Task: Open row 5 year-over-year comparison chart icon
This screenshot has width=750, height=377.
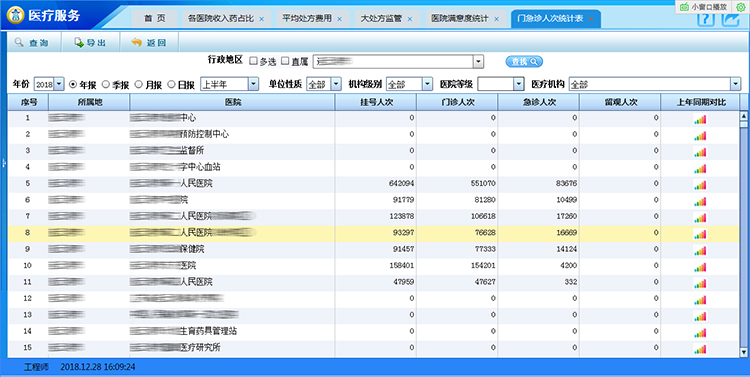Action: coord(700,185)
